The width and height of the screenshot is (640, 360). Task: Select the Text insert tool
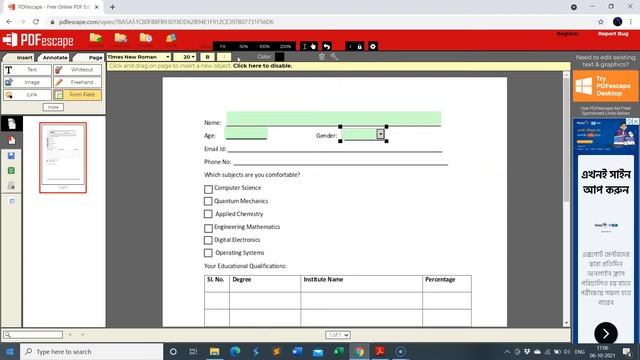(27, 70)
